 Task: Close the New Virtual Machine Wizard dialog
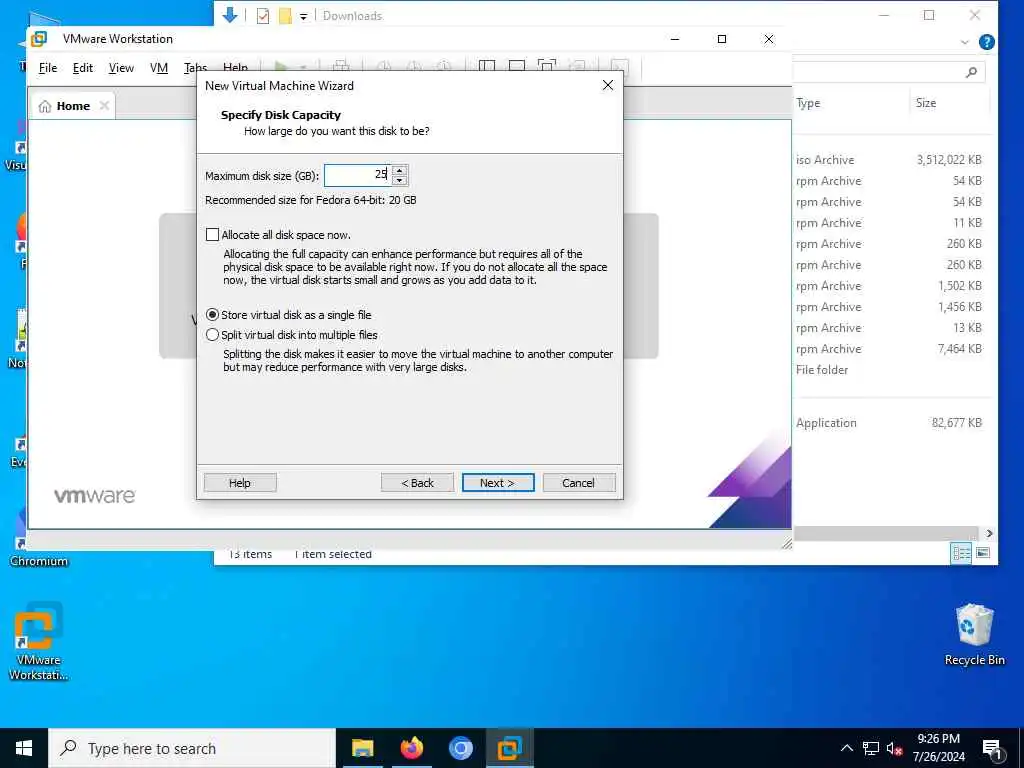[x=607, y=86]
